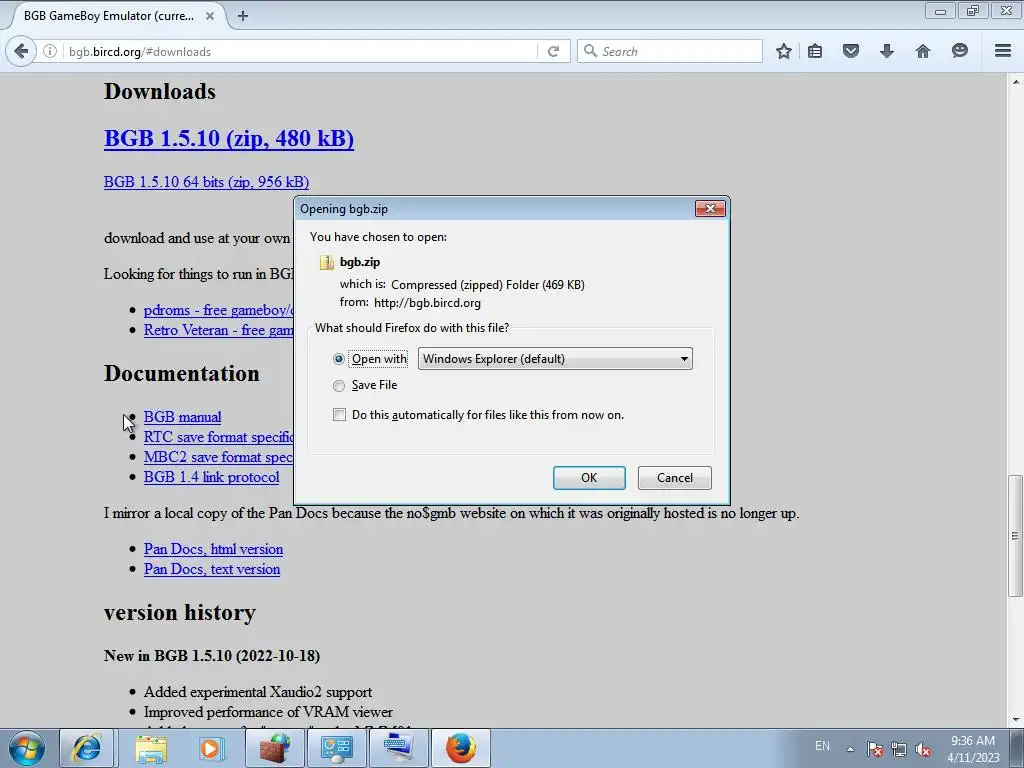Click the network tray icon
This screenshot has width=1024, height=768.
click(899, 749)
